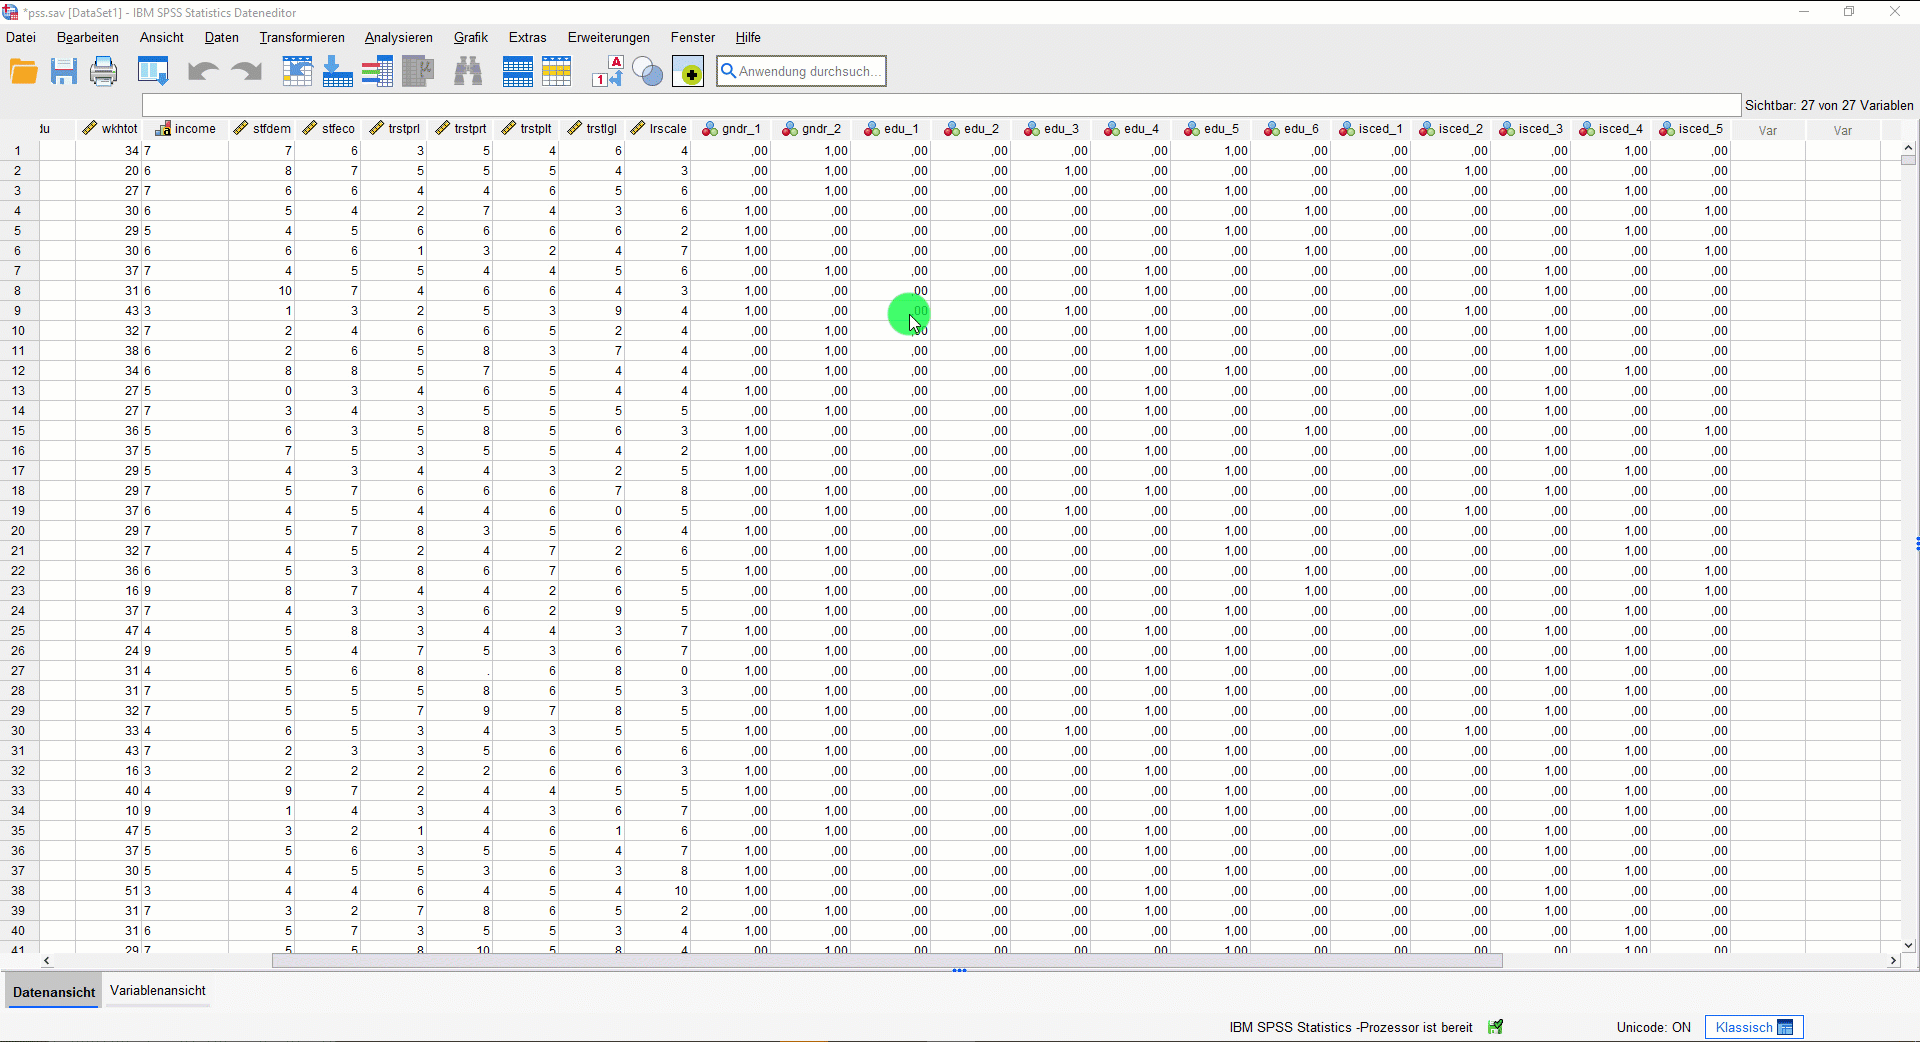Select the gndr_1 column header
This screenshot has height=1042, width=1920.
(x=731, y=129)
